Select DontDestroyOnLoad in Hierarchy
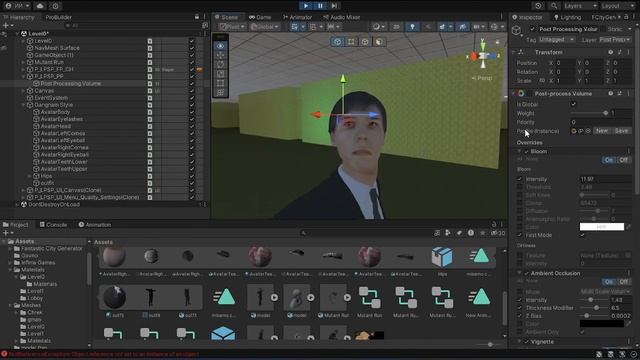This screenshot has width=640, height=360. 54,204
